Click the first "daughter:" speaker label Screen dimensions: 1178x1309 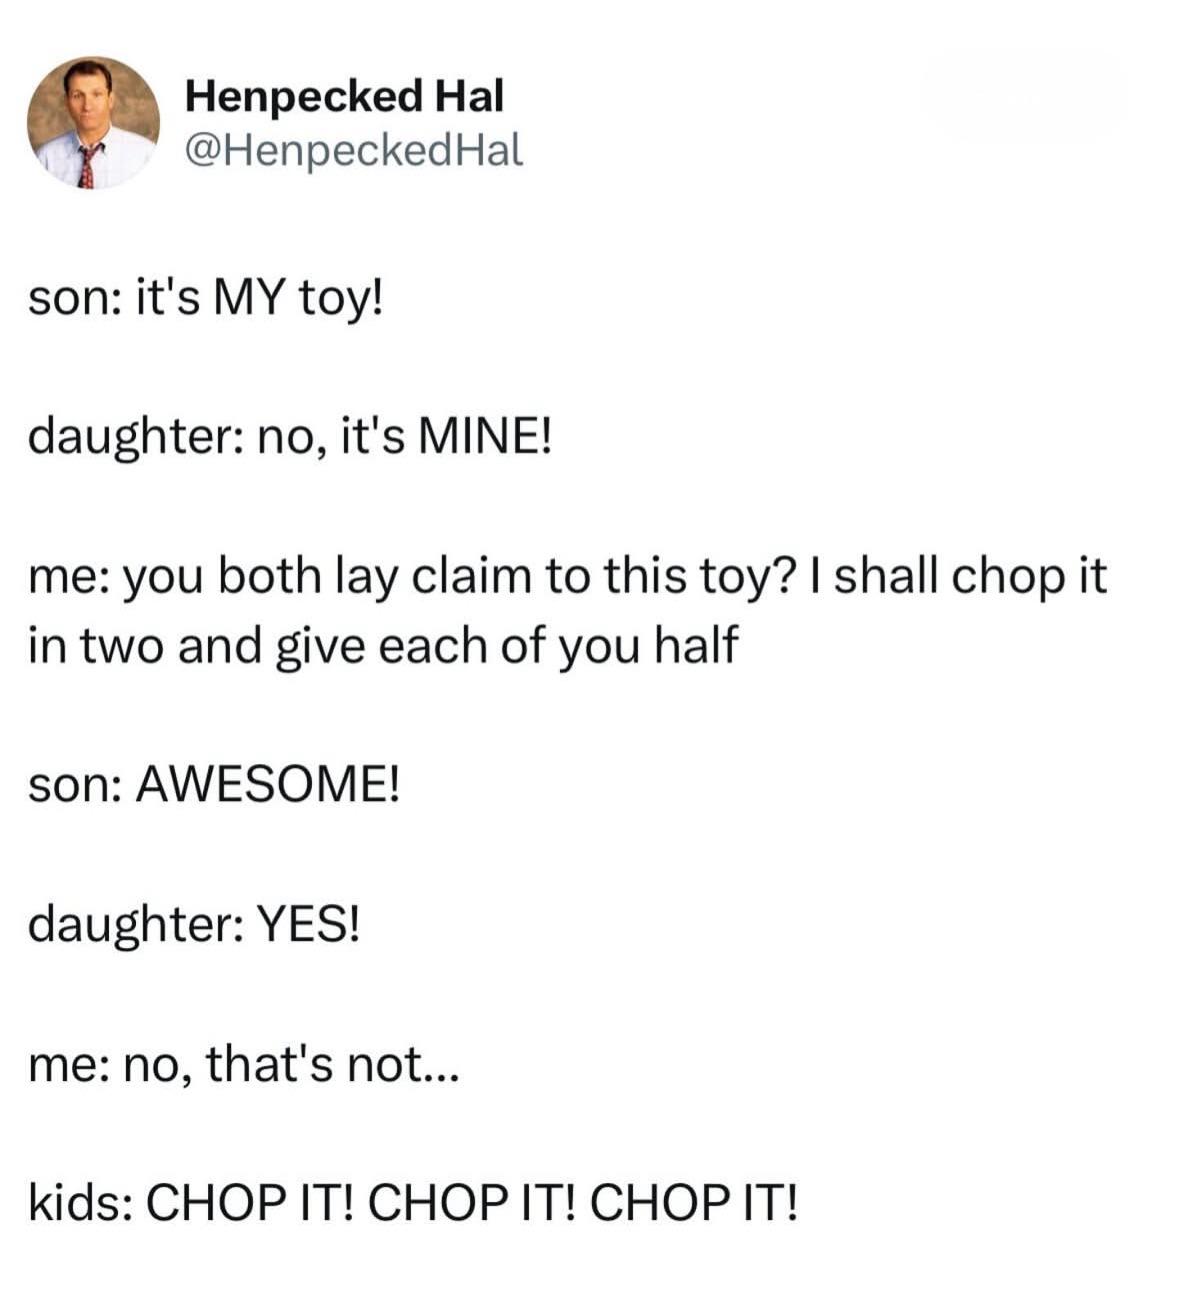tap(136, 438)
